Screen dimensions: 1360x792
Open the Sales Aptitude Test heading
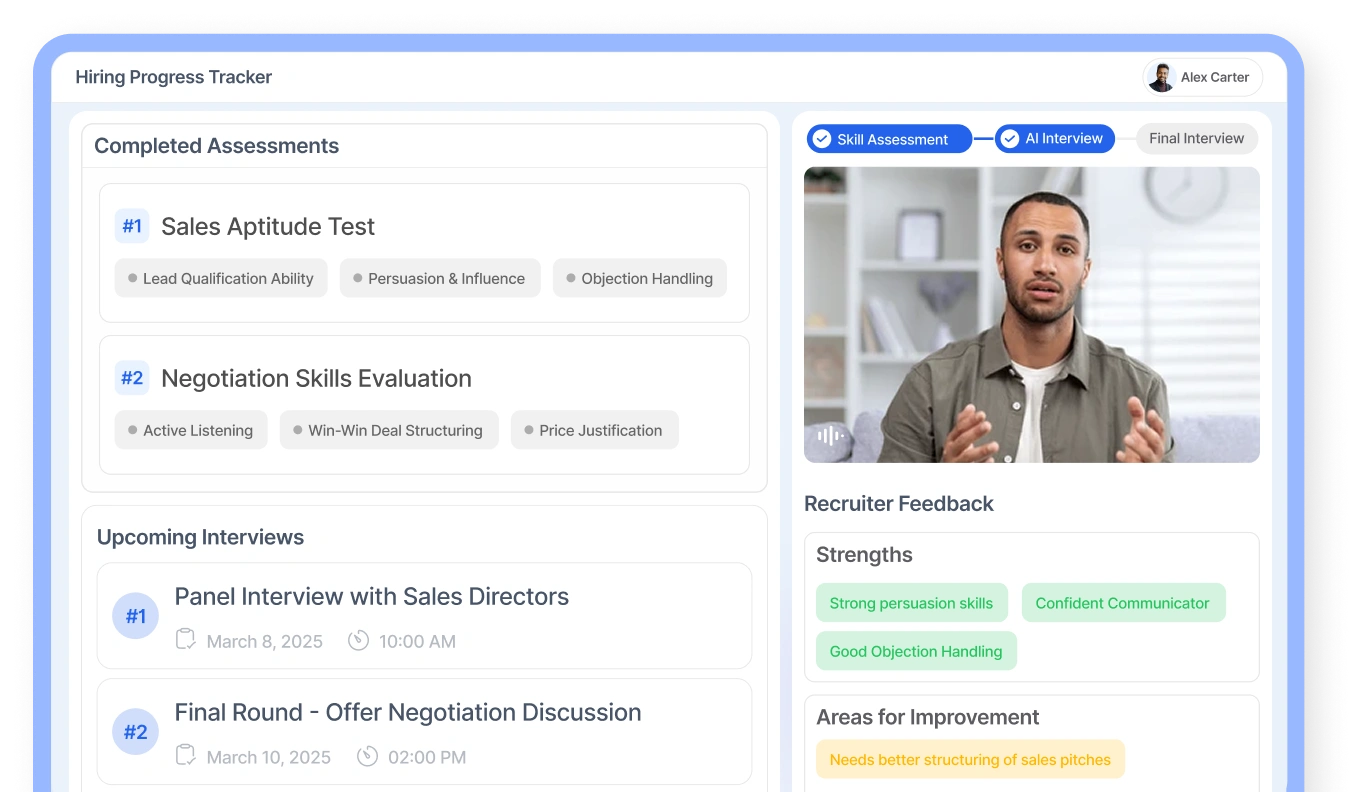(268, 226)
